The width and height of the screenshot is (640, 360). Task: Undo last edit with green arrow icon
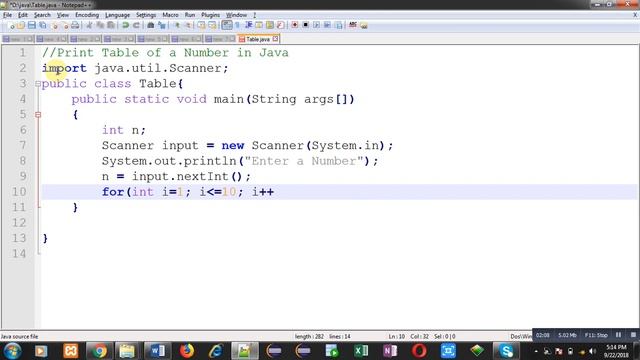coord(125,25)
